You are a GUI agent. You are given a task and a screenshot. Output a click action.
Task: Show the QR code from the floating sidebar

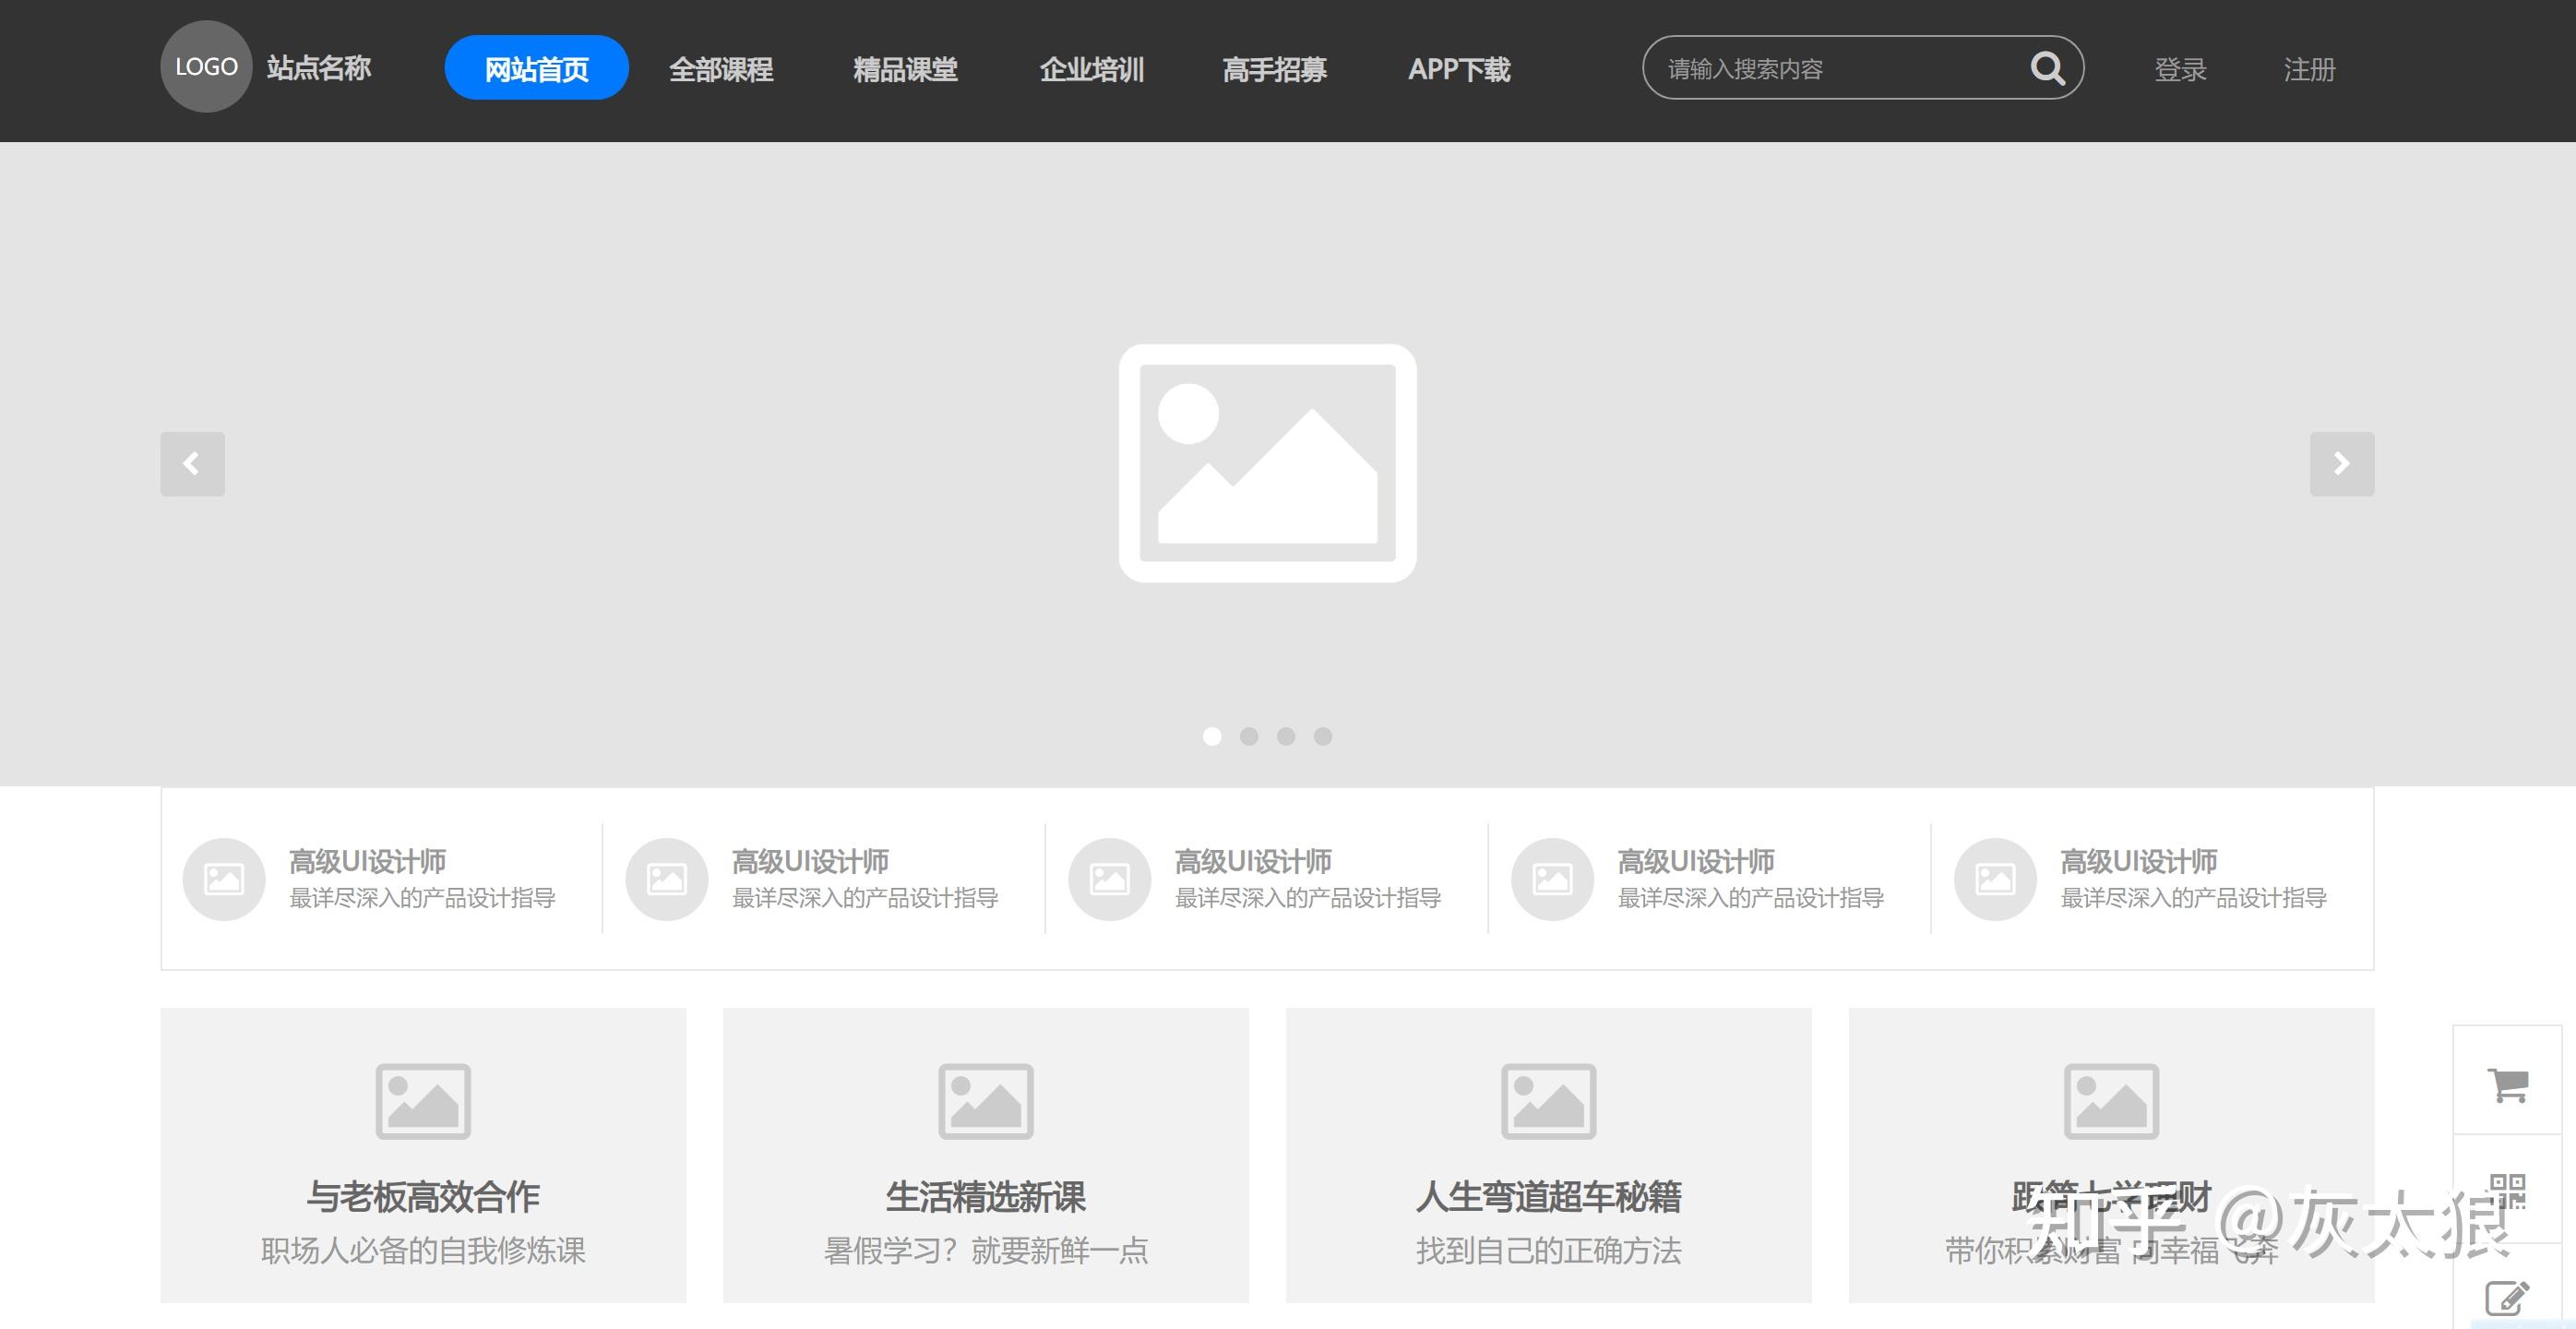pyautogui.click(x=2510, y=1193)
